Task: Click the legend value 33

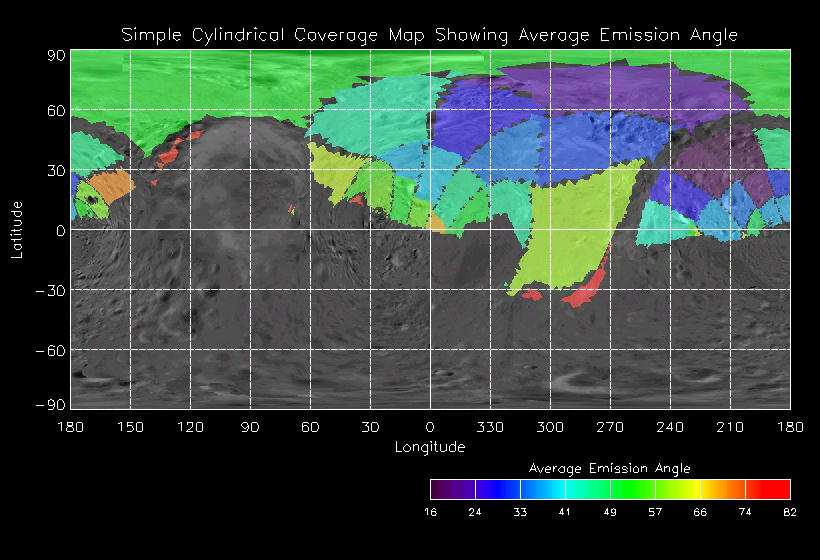Action: (x=520, y=512)
